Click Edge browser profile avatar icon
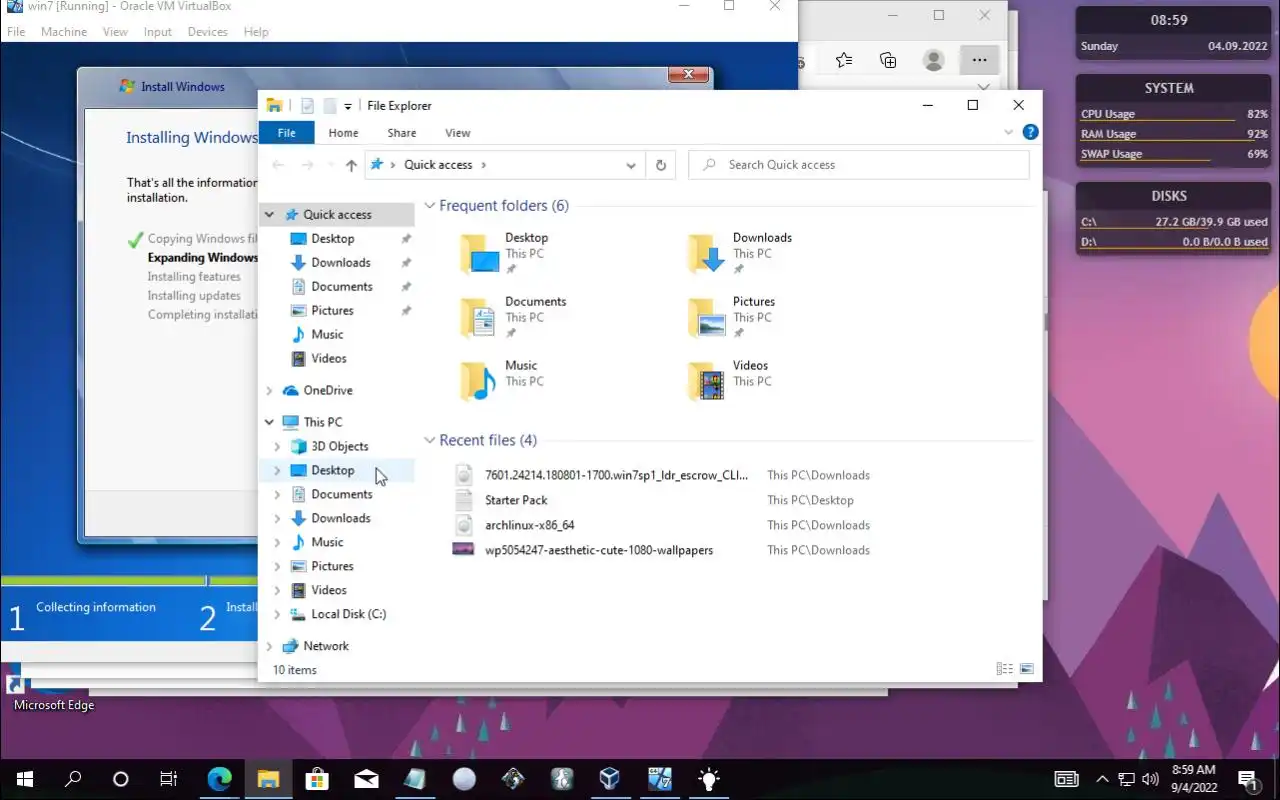The image size is (1280, 800). pyautogui.click(x=934, y=60)
